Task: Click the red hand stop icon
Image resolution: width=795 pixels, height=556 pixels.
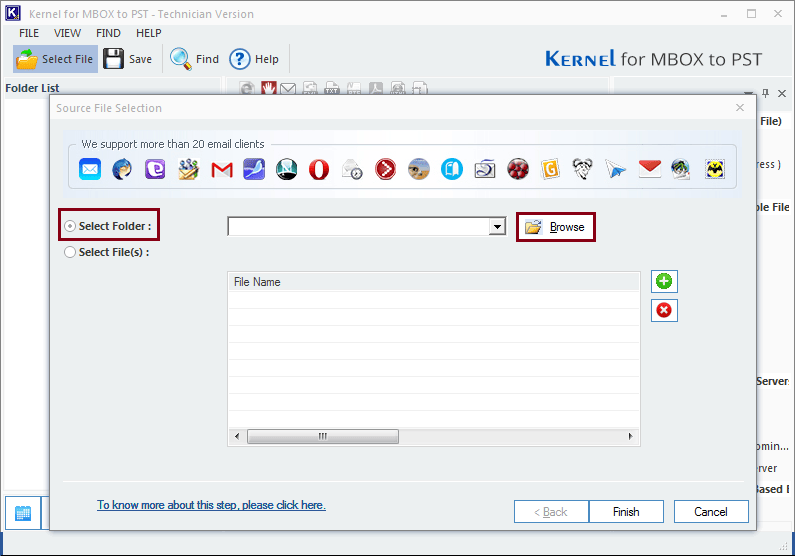Action: click(269, 89)
